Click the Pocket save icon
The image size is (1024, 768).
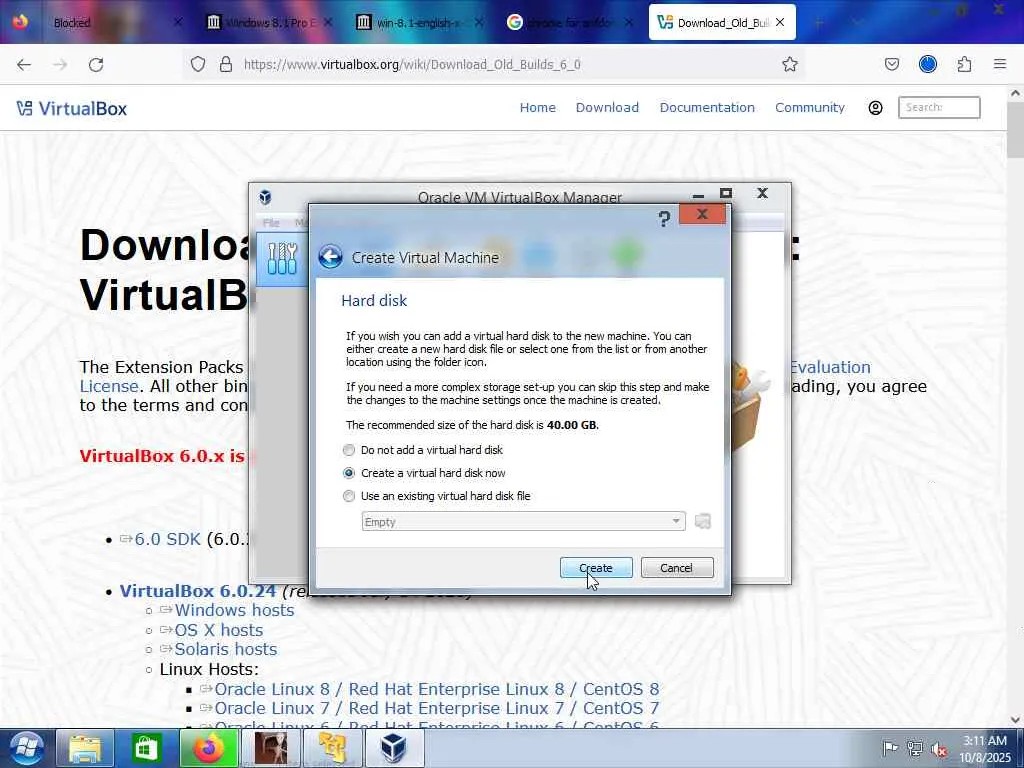click(x=891, y=64)
